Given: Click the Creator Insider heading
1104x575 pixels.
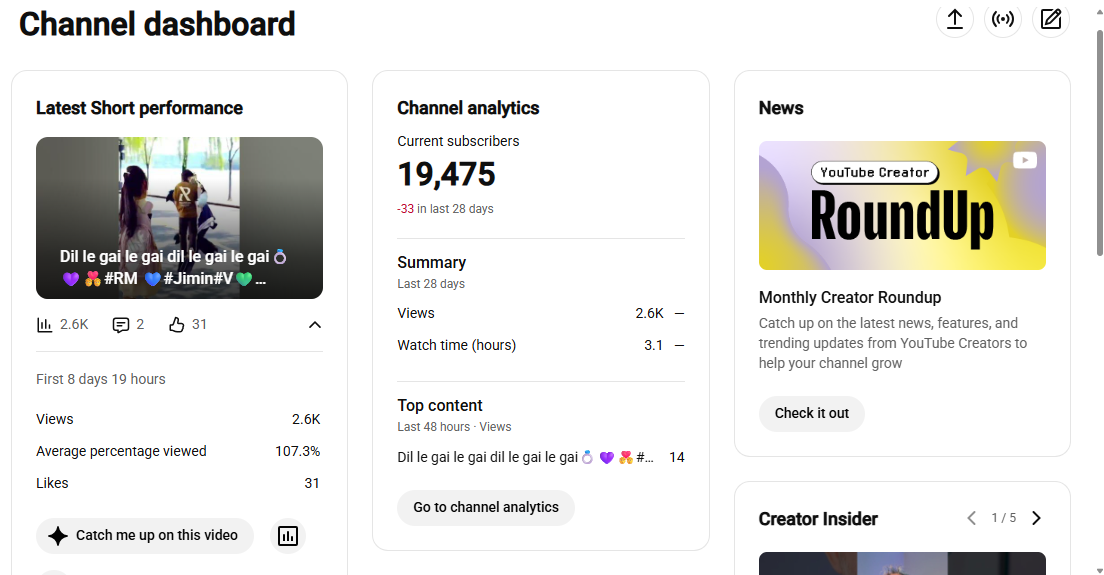Looking at the screenshot, I should coord(818,519).
